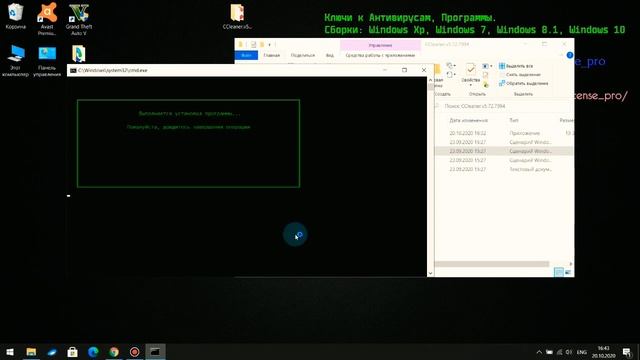The width and height of the screenshot is (640, 360).
Task: Open the red record app in taskbar
Action: pyautogui.click(x=134, y=352)
